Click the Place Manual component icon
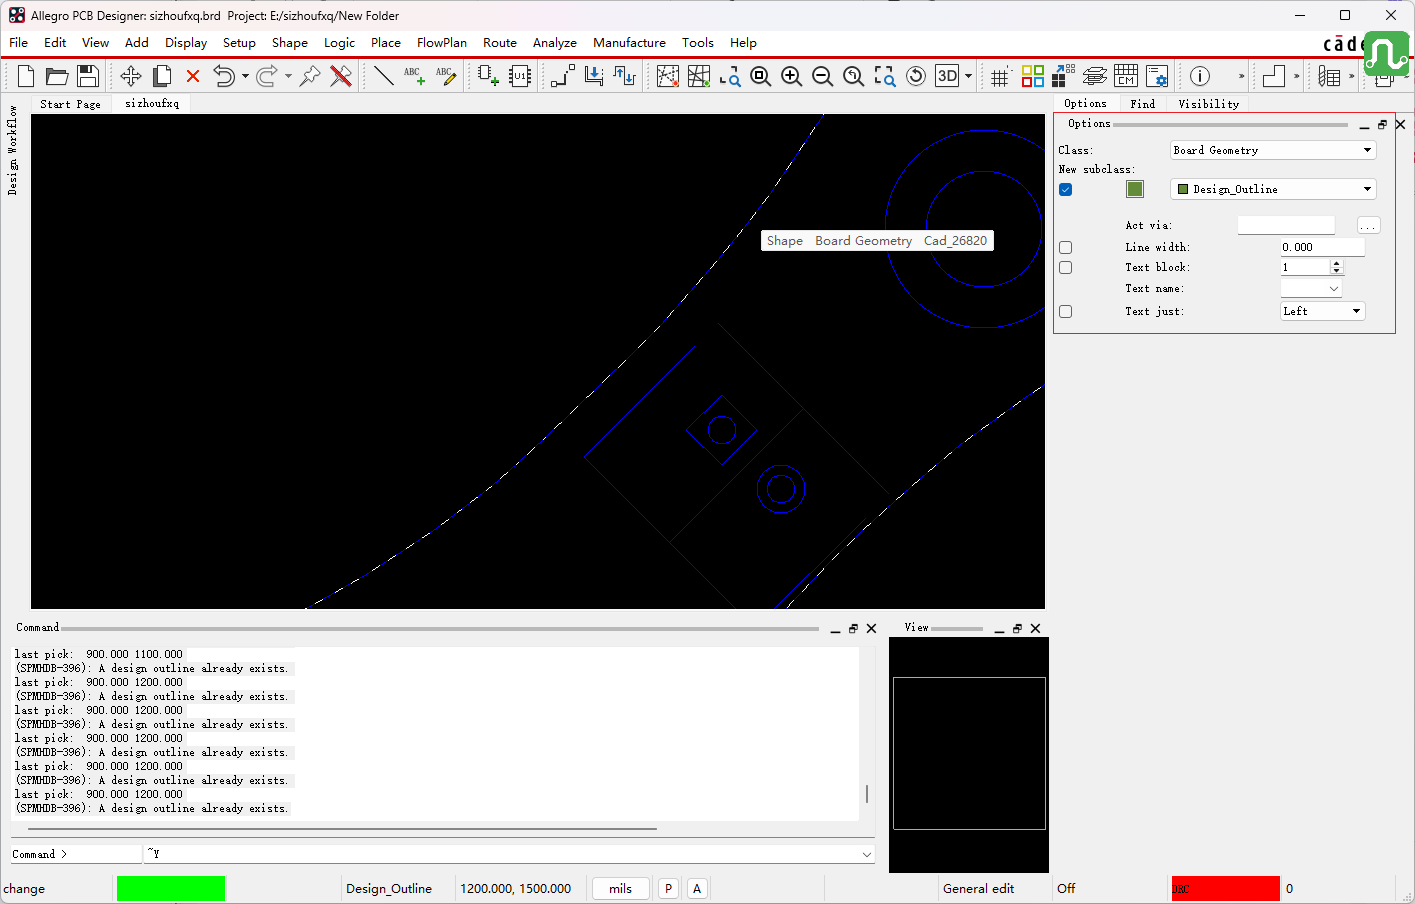 tap(488, 76)
